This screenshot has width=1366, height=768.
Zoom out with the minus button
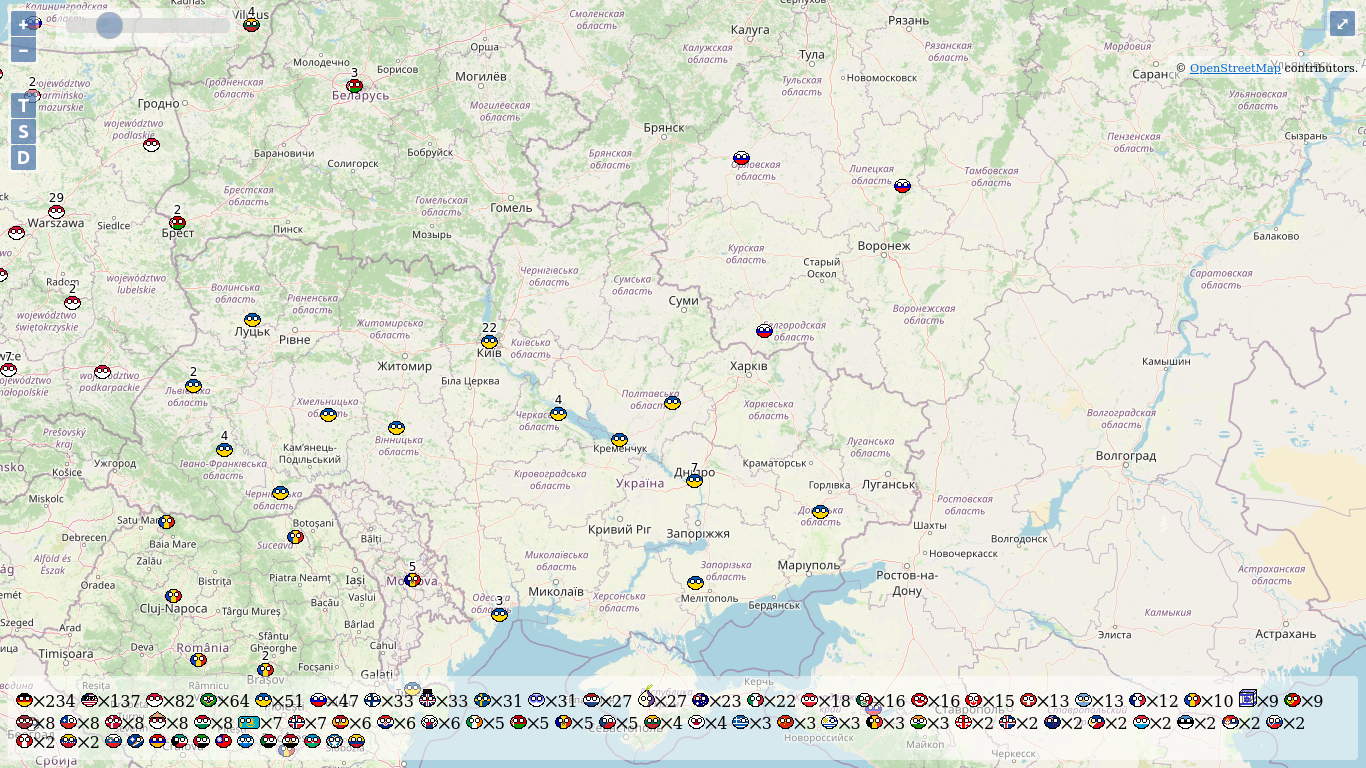pos(24,50)
